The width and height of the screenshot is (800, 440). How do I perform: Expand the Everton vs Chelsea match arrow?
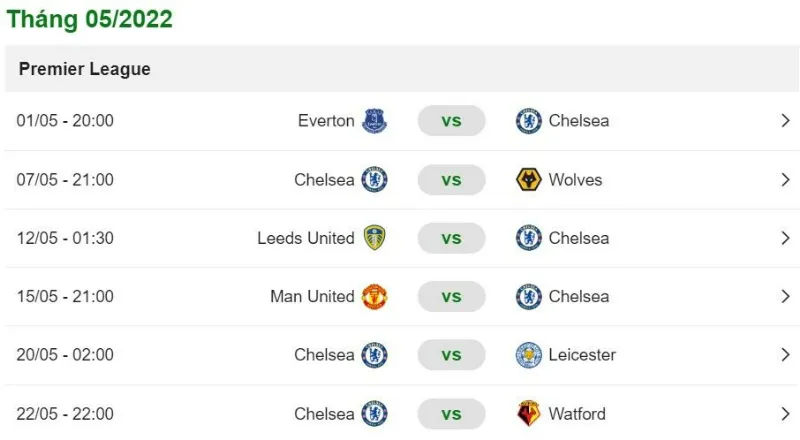point(785,121)
